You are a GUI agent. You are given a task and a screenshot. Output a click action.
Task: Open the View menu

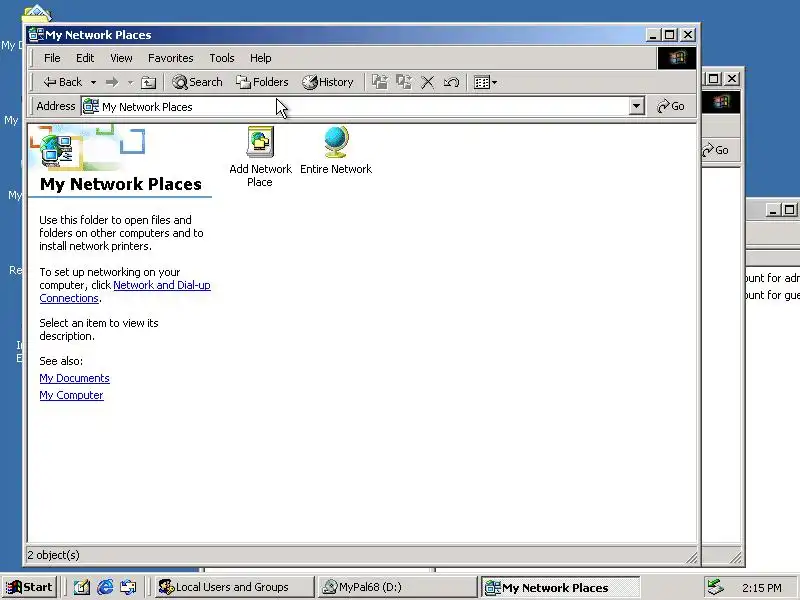click(x=121, y=58)
